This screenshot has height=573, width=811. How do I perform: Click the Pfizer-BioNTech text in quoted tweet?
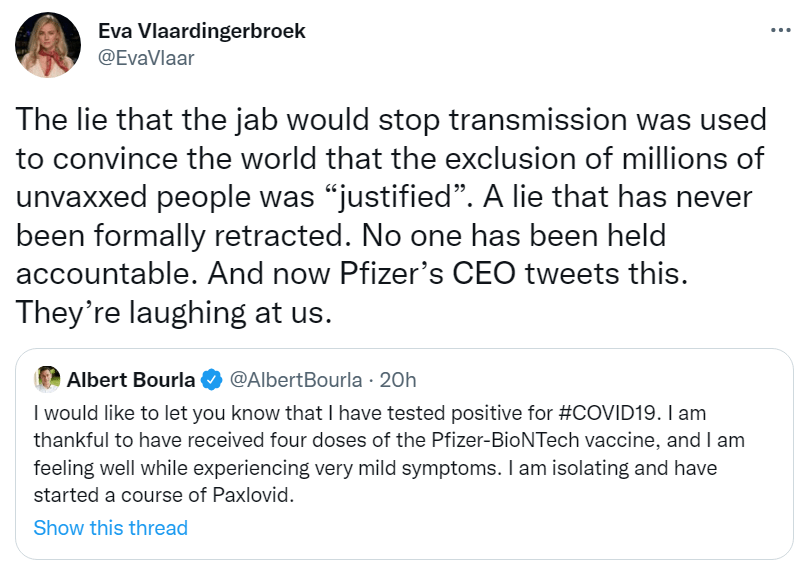click(491, 440)
